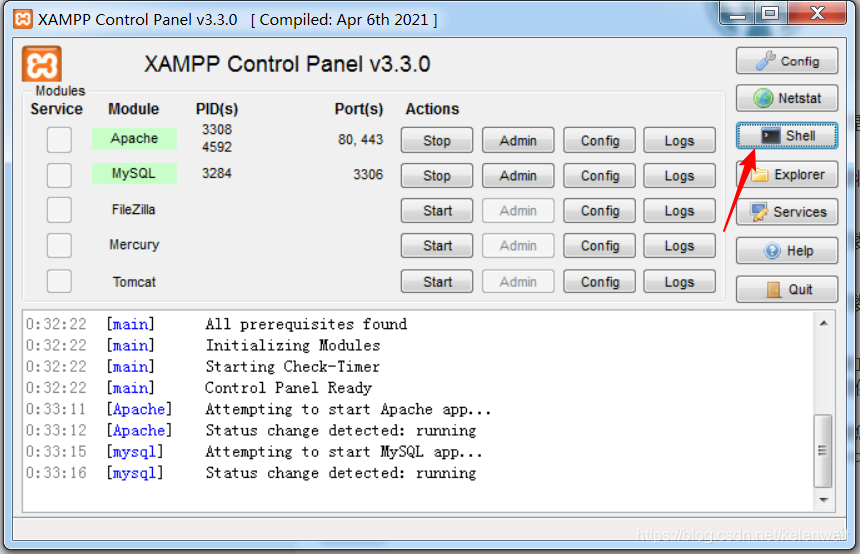Open Explorer folder button
This screenshot has height=554, width=860.
click(787, 174)
